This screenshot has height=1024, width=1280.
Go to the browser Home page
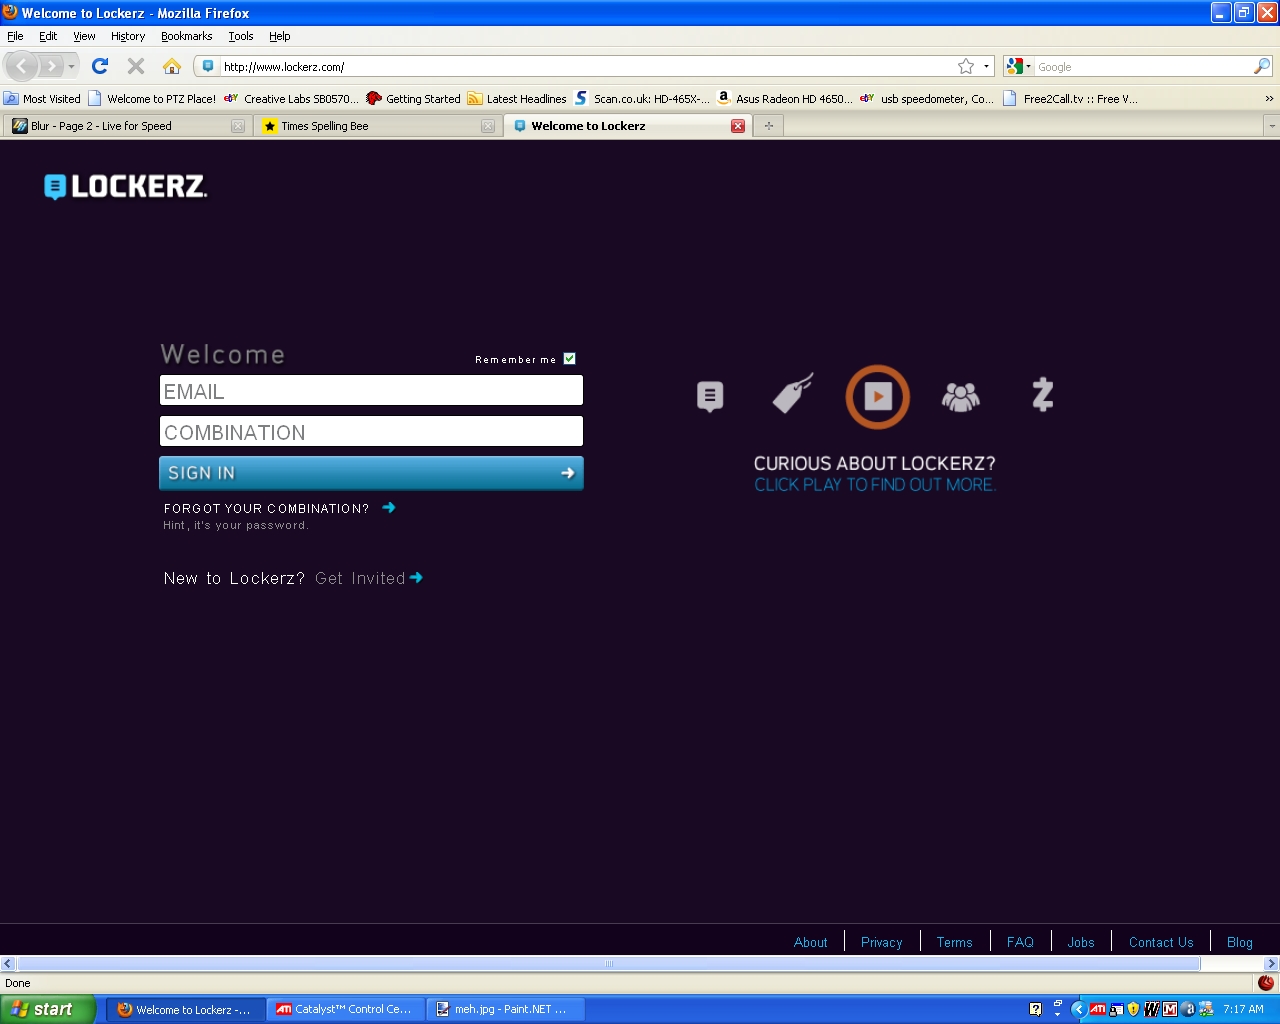[x=172, y=66]
